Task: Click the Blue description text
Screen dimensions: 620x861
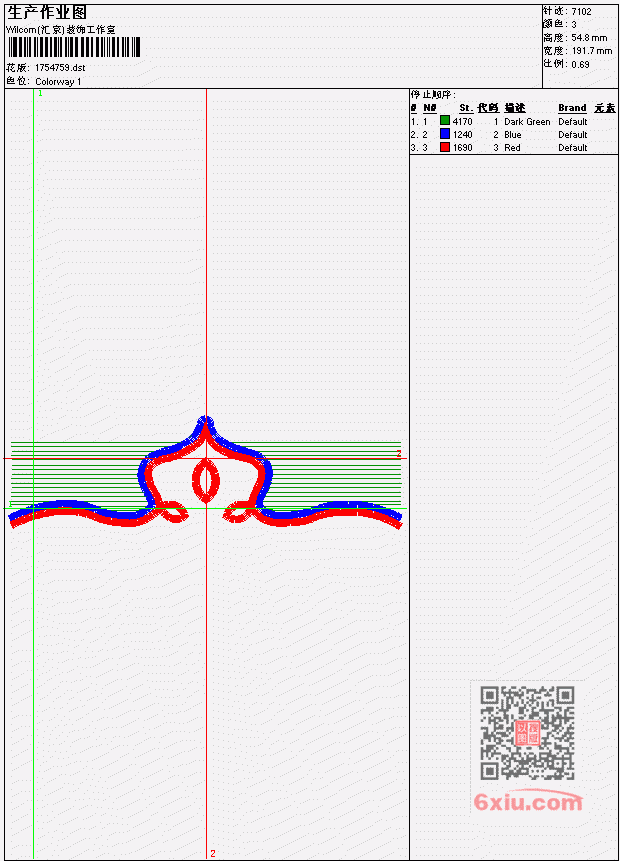Action: coord(513,135)
